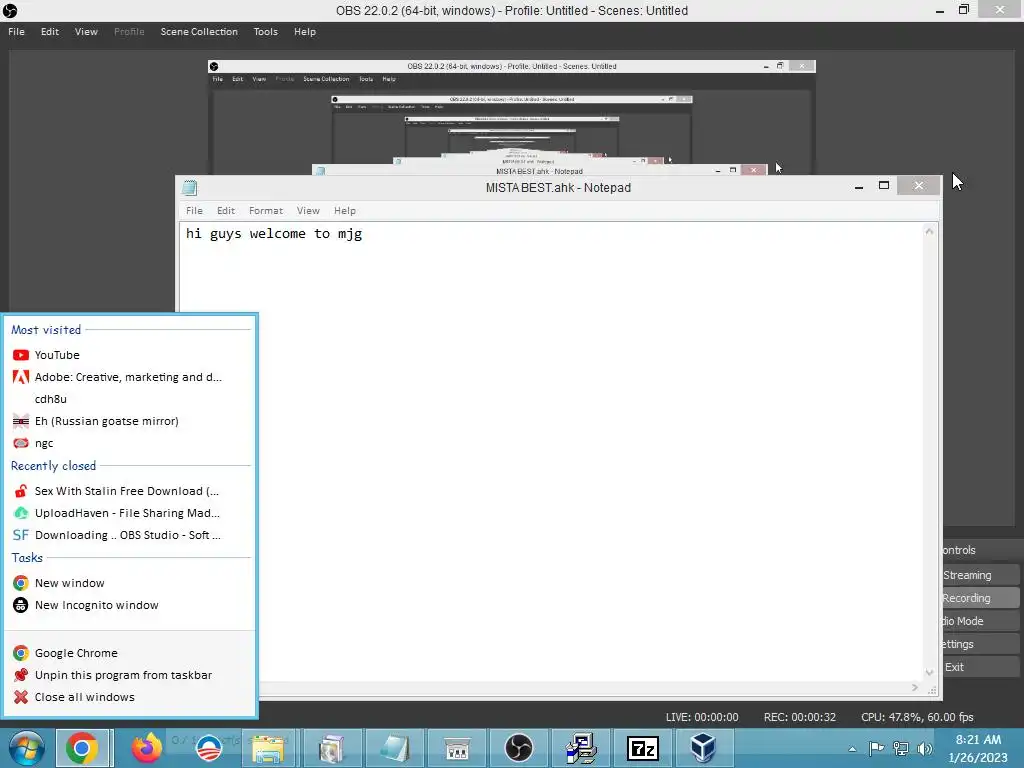Click the Chrome taskbar icon
Screen dimensions: 1024x768
[x=82, y=748]
